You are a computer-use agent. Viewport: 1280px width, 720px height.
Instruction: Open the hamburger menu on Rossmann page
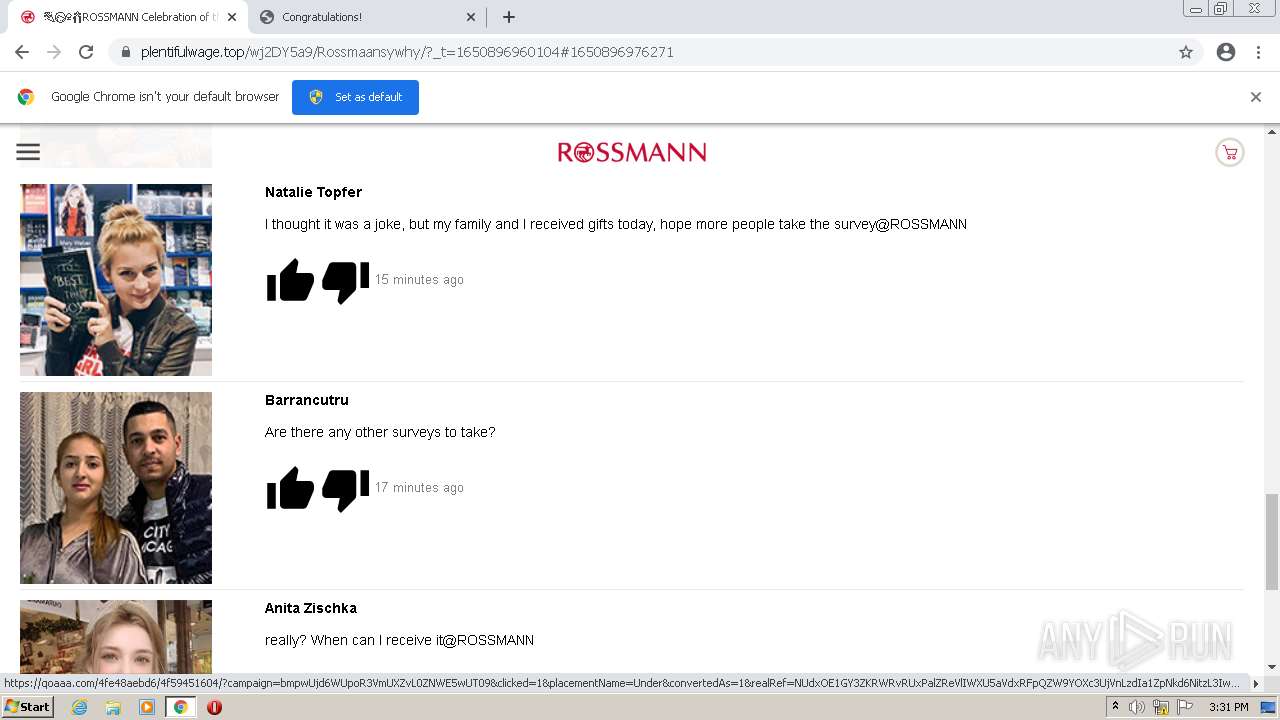[28, 152]
